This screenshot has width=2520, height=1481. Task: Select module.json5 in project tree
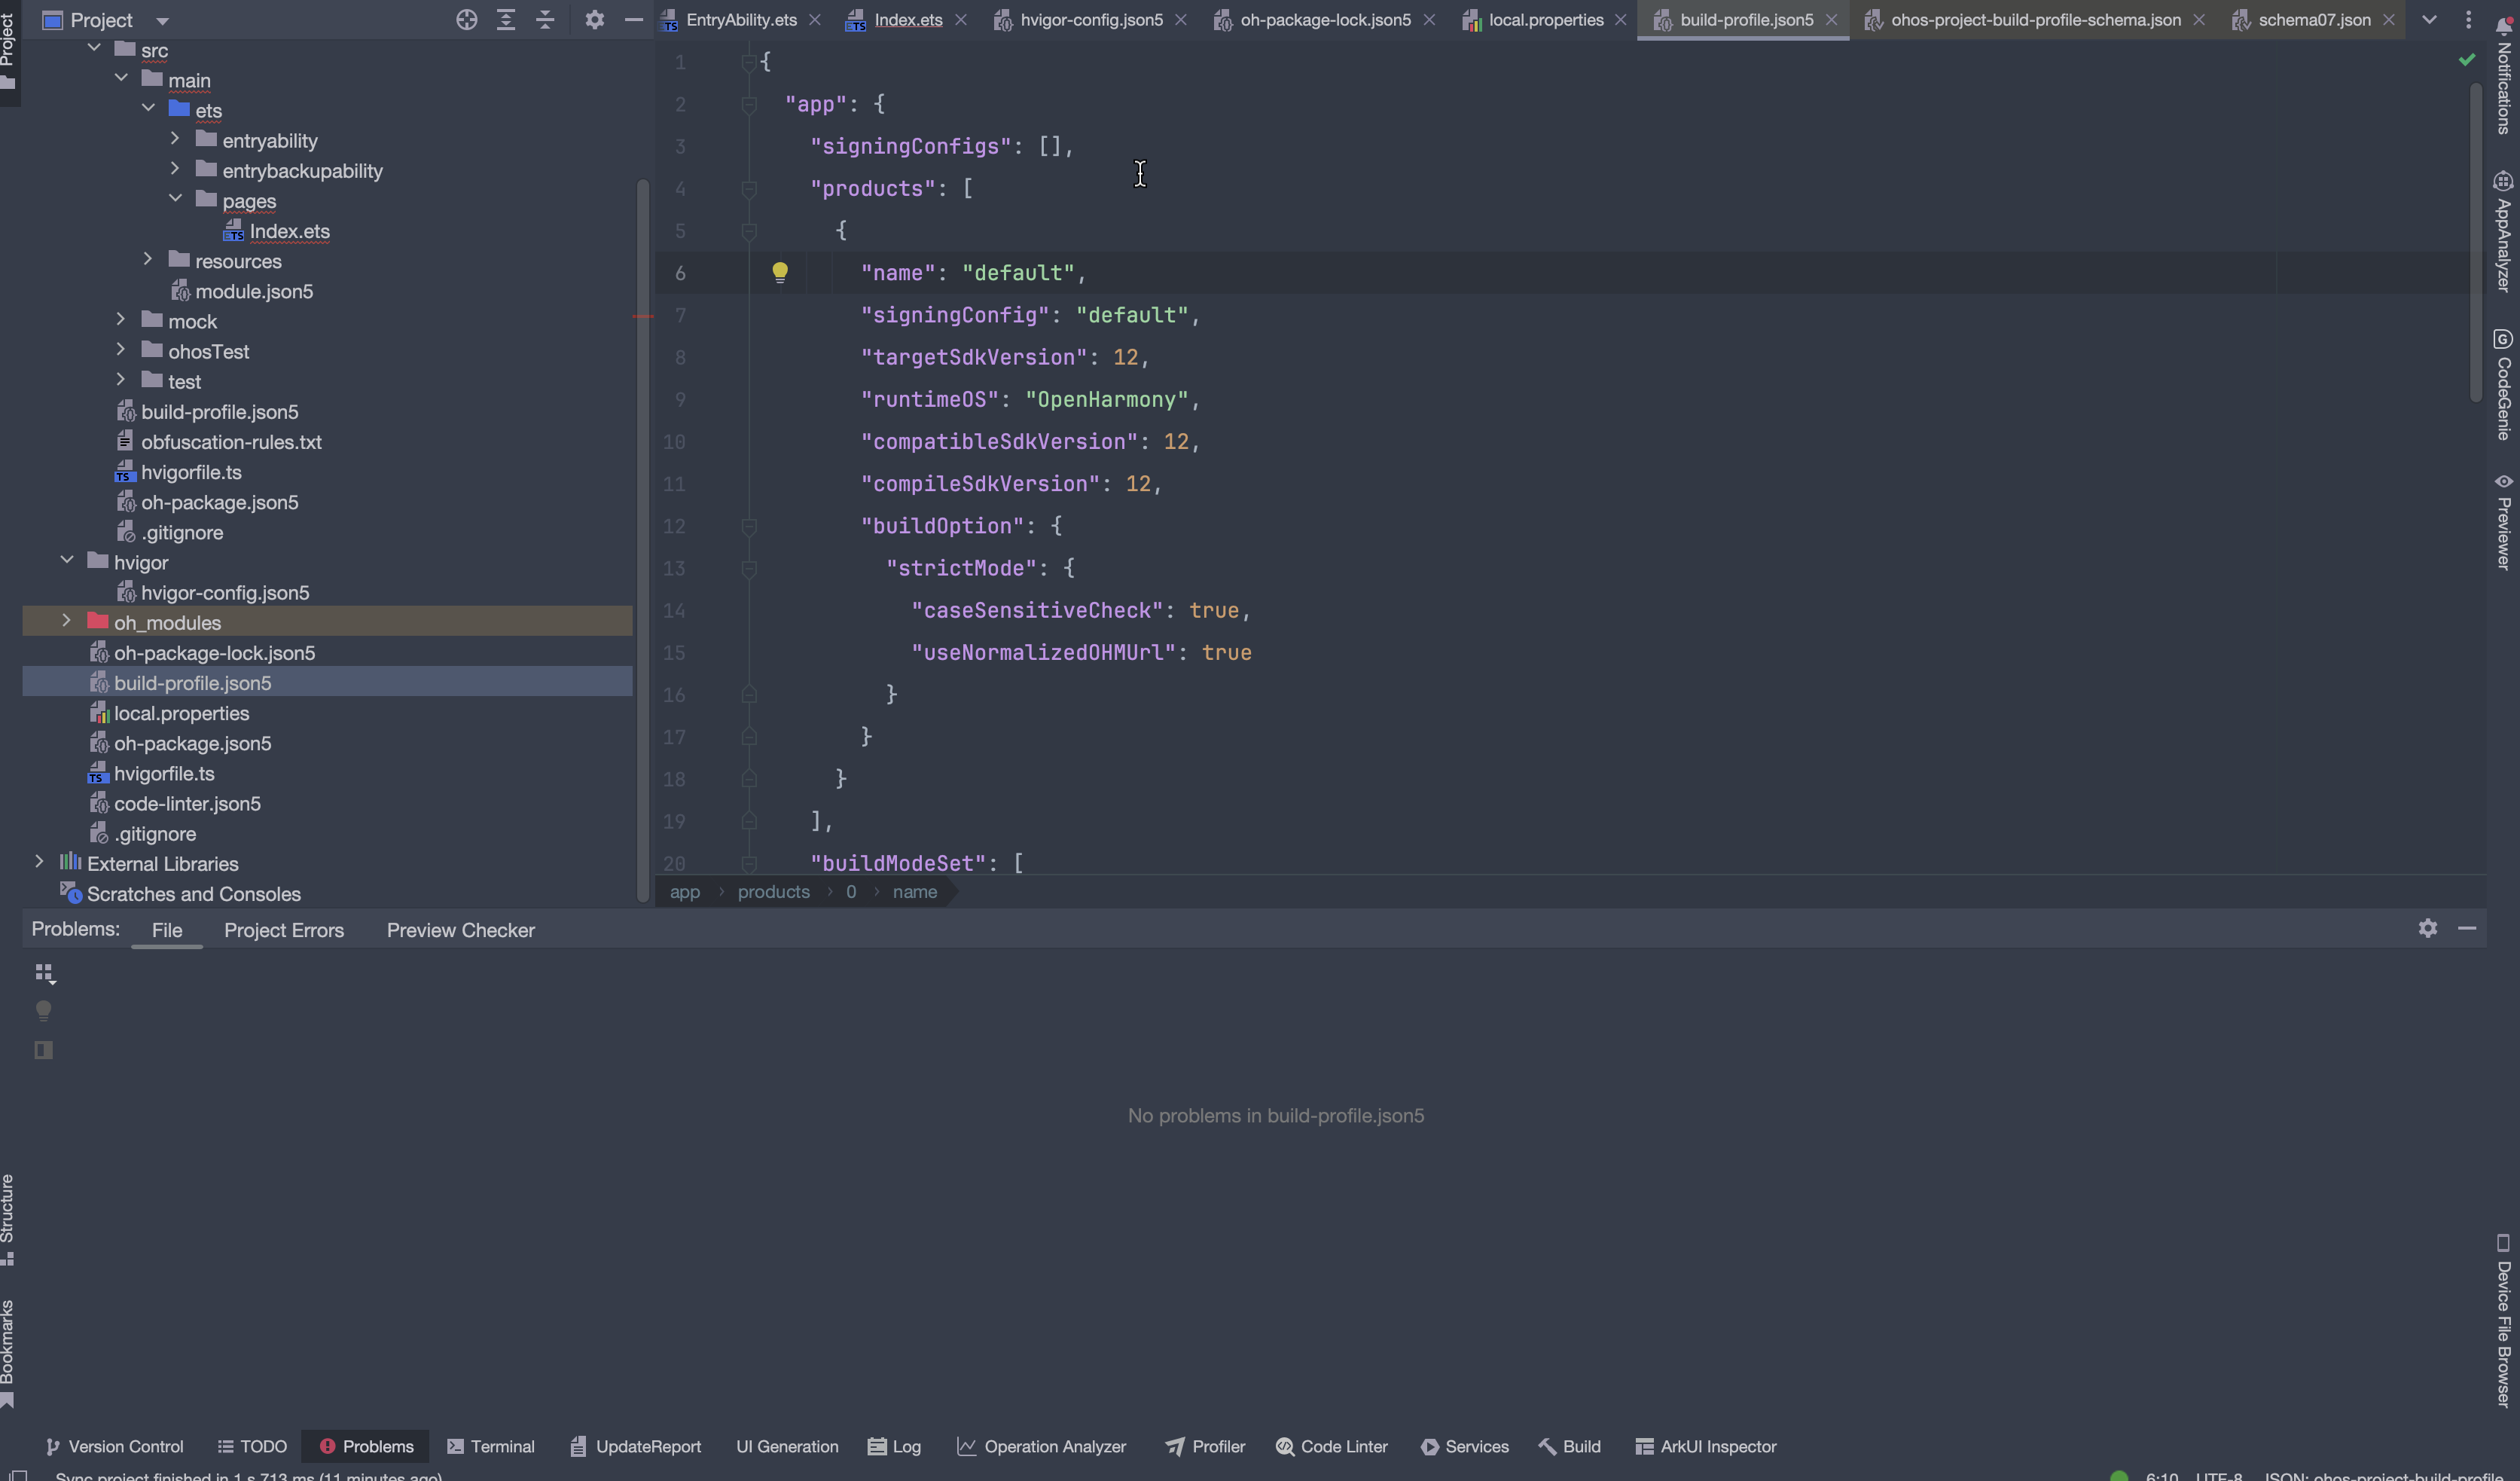254,291
